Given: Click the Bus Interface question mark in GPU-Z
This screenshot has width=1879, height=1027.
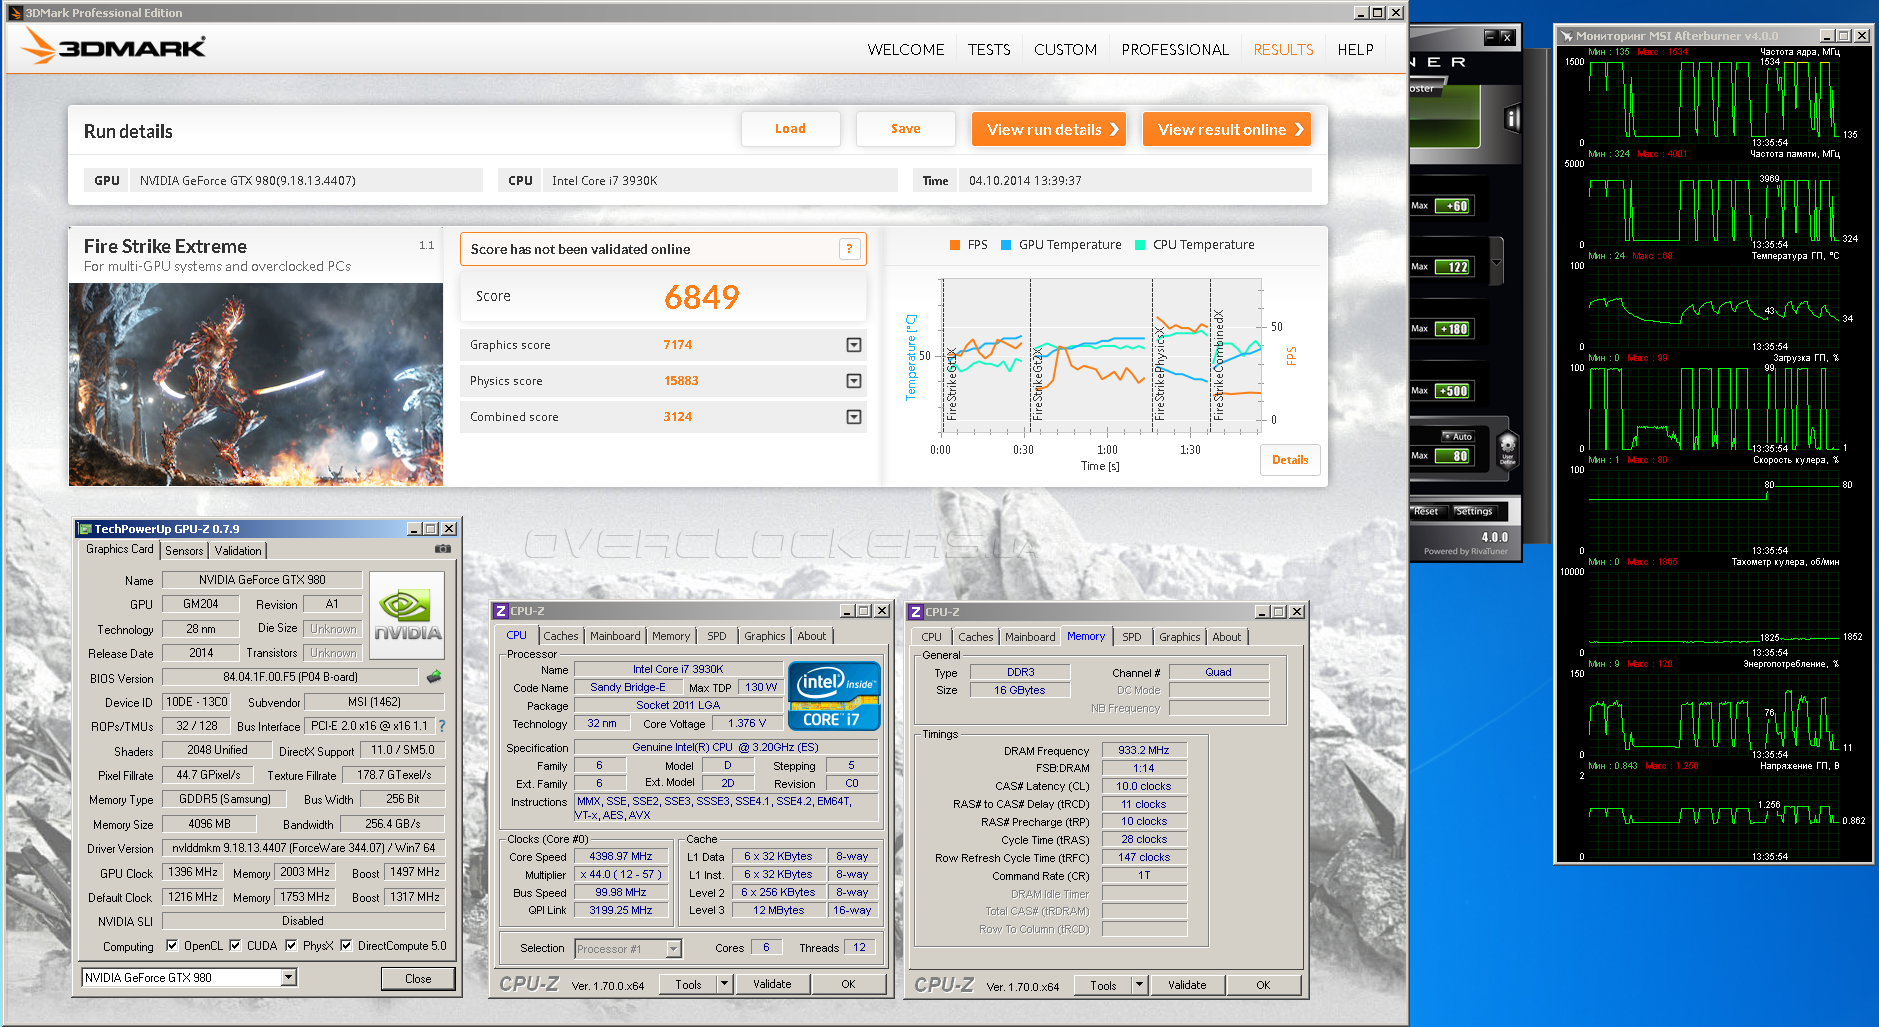Looking at the screenshot, I should tap(442, 726).
